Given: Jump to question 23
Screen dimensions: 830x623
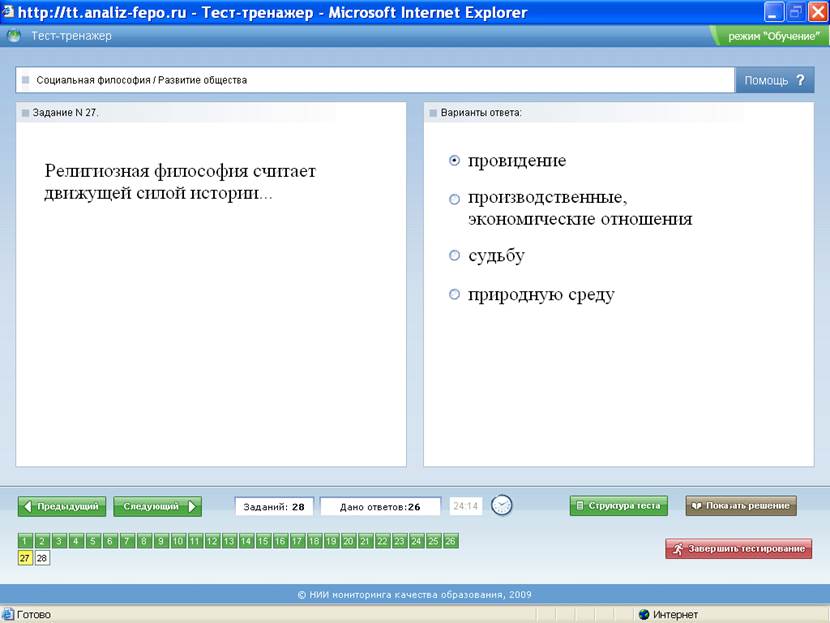Looking at the screenshot, I should [399, 541].
